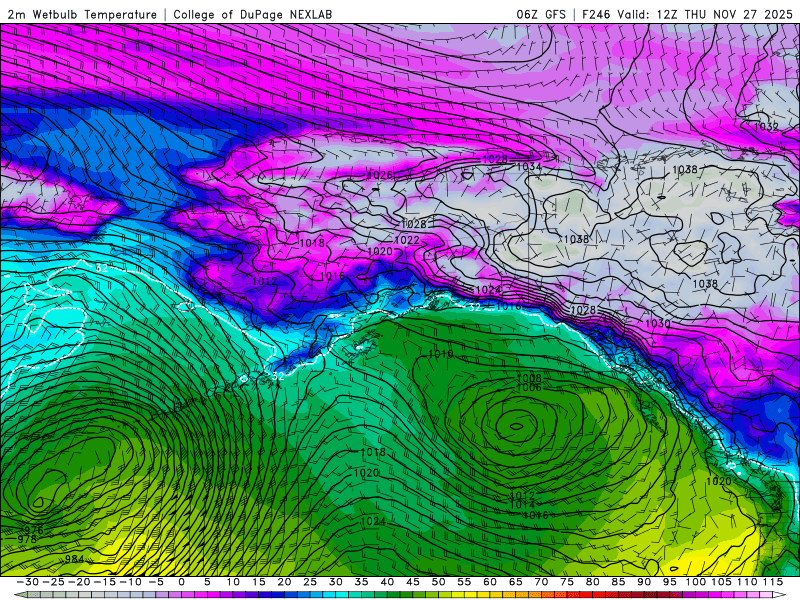
Task: Select the 1006 isobar label
Action: coord(529,387)
